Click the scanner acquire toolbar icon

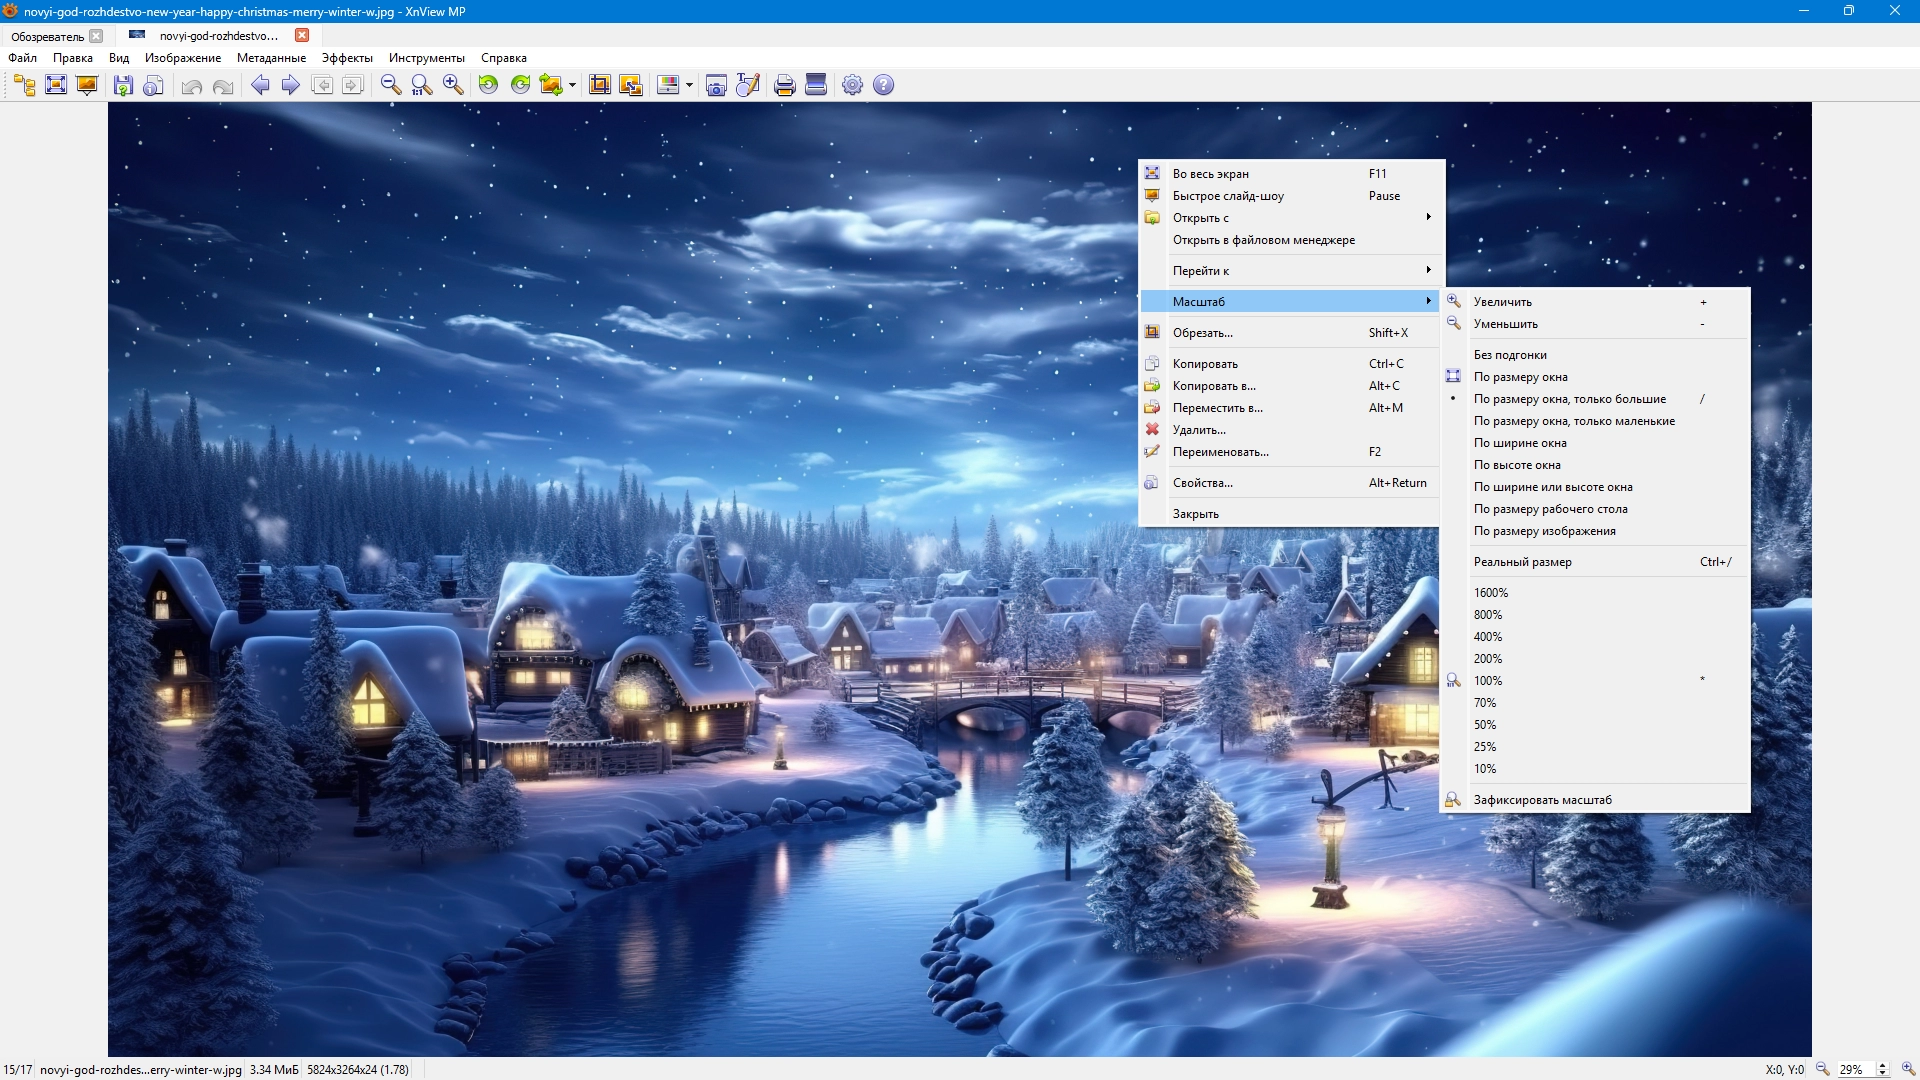[x=816, y=85]
